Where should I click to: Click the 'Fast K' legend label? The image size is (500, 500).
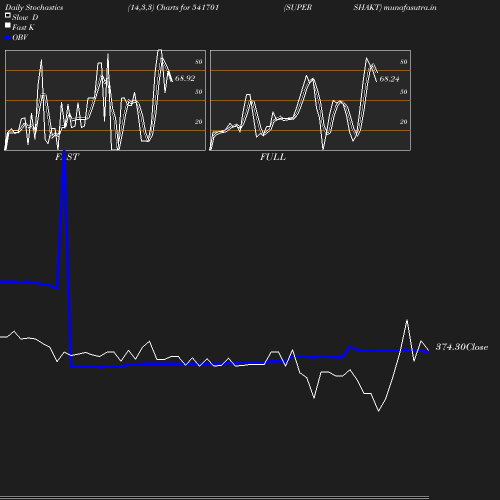point(23,27)
